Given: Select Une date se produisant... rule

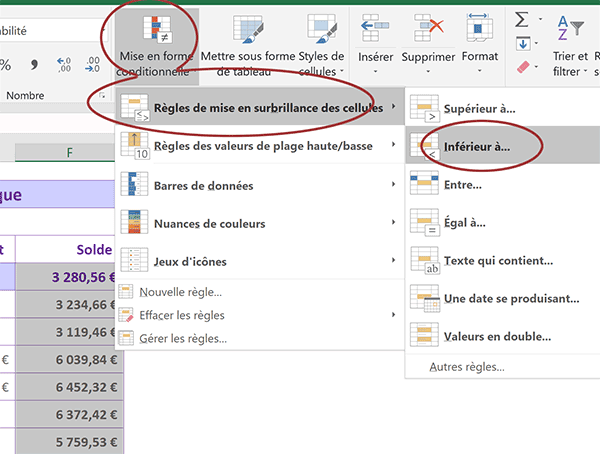Looking at the screenshot, I should pos(503,298).
